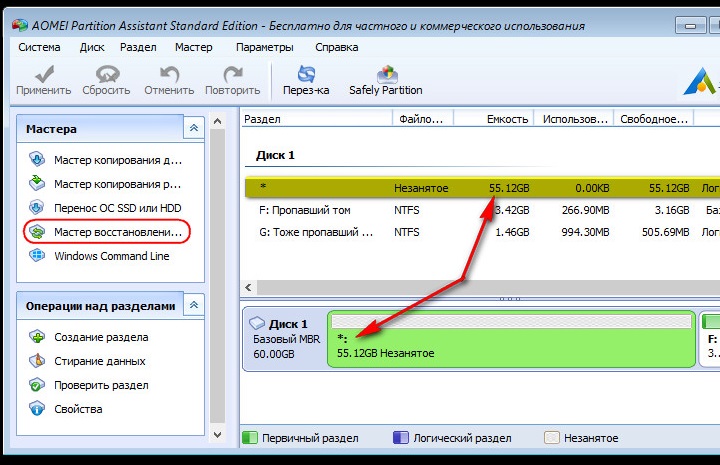Click the Мастер копирования д... disk copy icon

click(37, 159)
